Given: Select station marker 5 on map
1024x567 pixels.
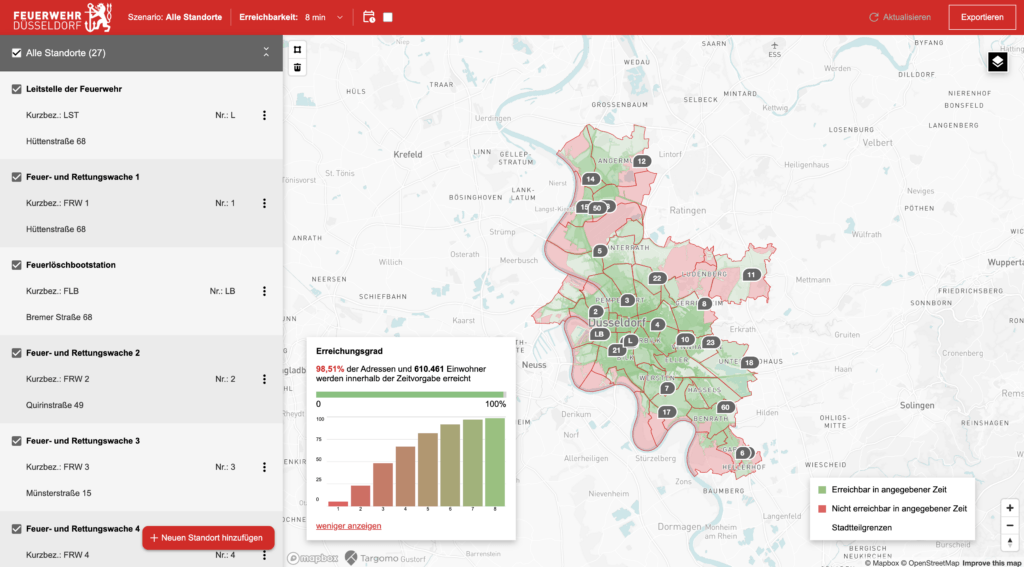Looking at the screenshot, I should pos(599,251).
